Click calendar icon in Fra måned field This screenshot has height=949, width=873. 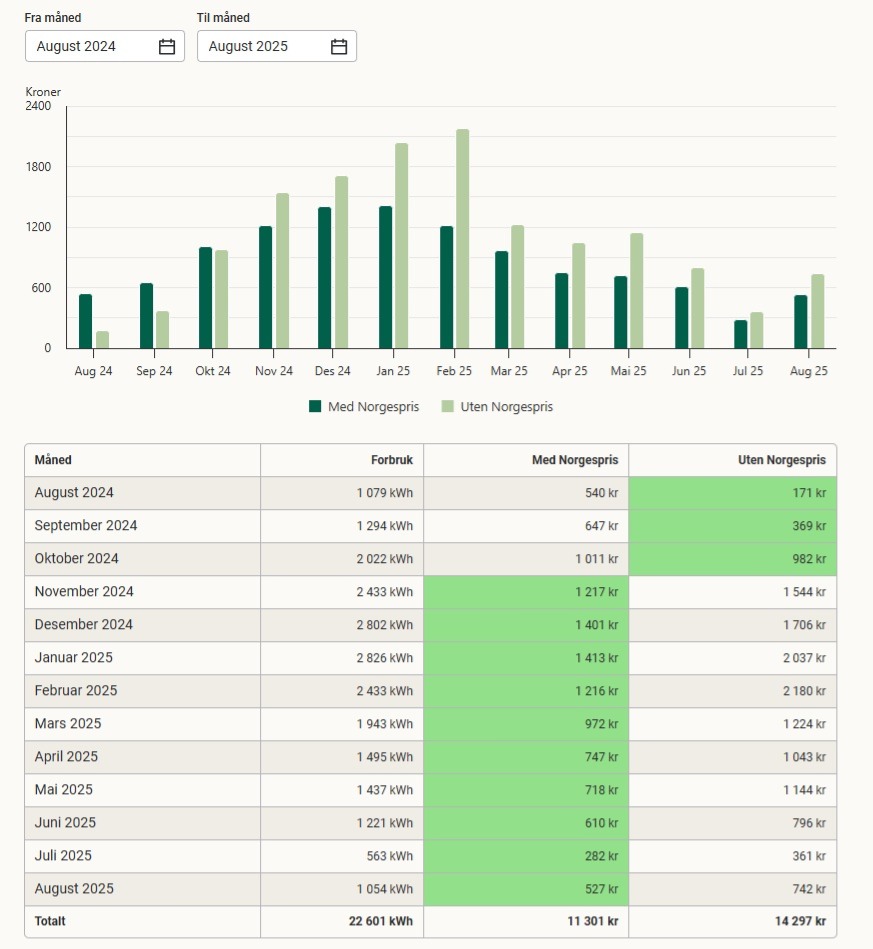[167, 47]
